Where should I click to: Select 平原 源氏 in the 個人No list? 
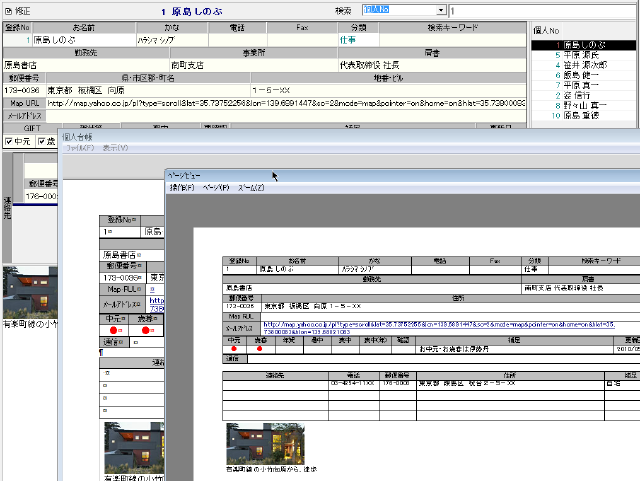(583, 55)
